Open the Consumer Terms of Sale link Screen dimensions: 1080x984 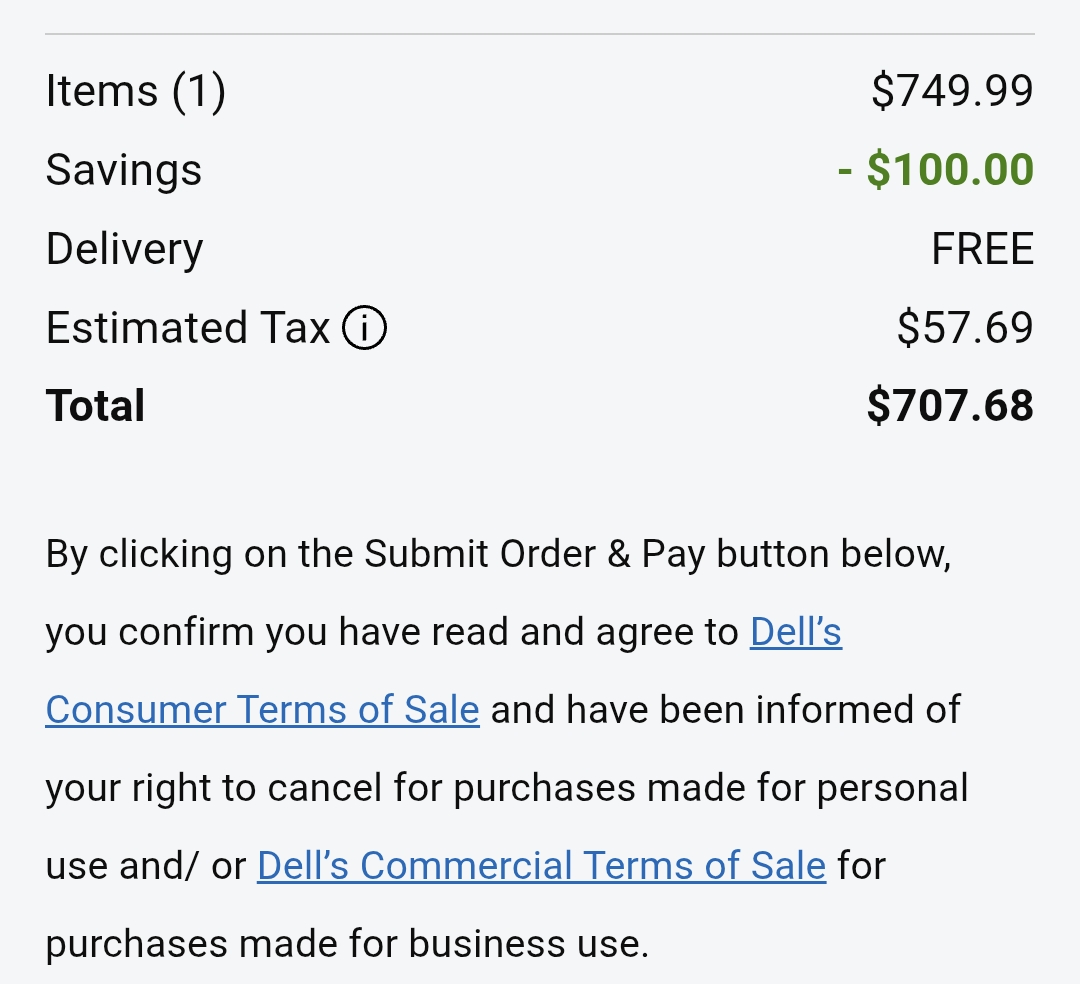pyautogui.click(x=262, y=710)
